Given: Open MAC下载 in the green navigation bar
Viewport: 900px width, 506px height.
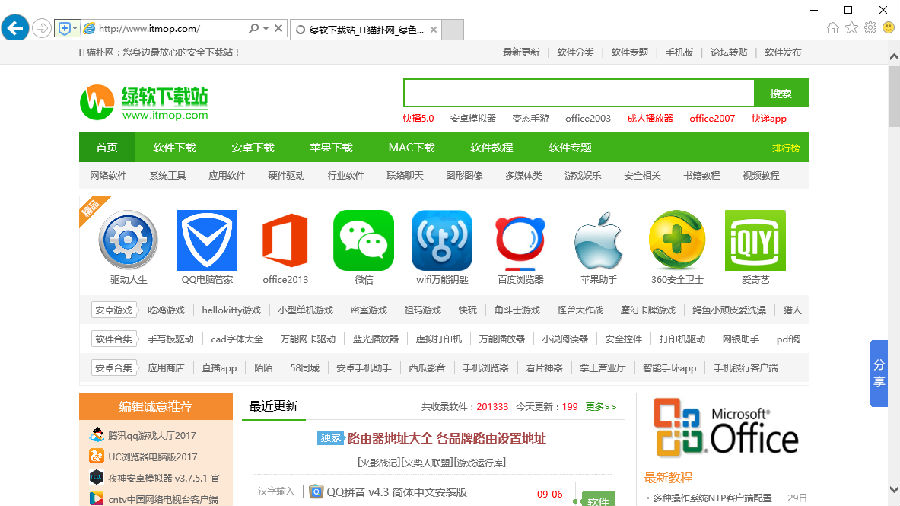Looking at the screenshot, I should (x=412, y=147).
